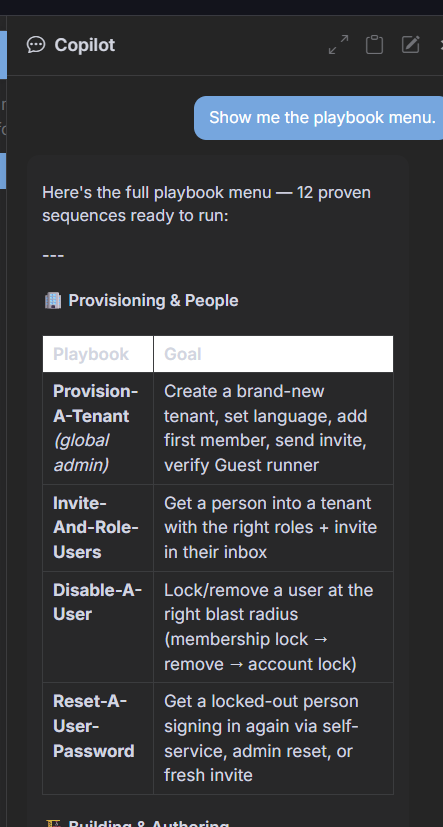Click the clipboard icon in Copilot header

tap(374, 45)
